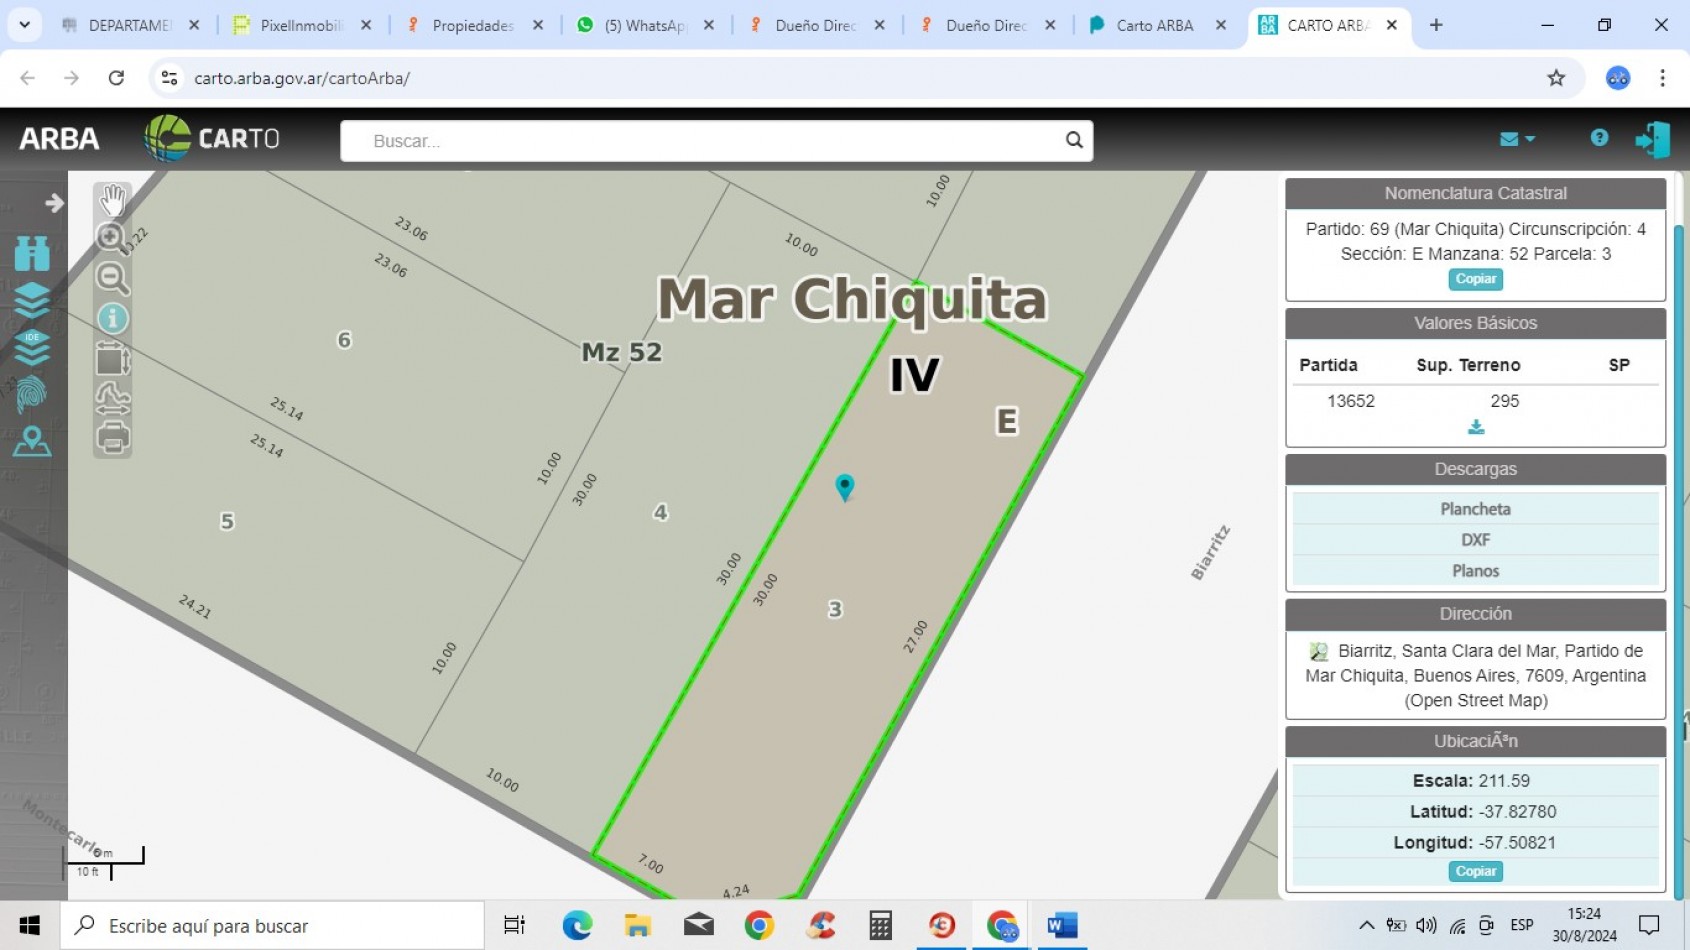The image size is (1690, 950).
Task: Click the blue location marker on parcel 3
Action: [x=844, y=487]
